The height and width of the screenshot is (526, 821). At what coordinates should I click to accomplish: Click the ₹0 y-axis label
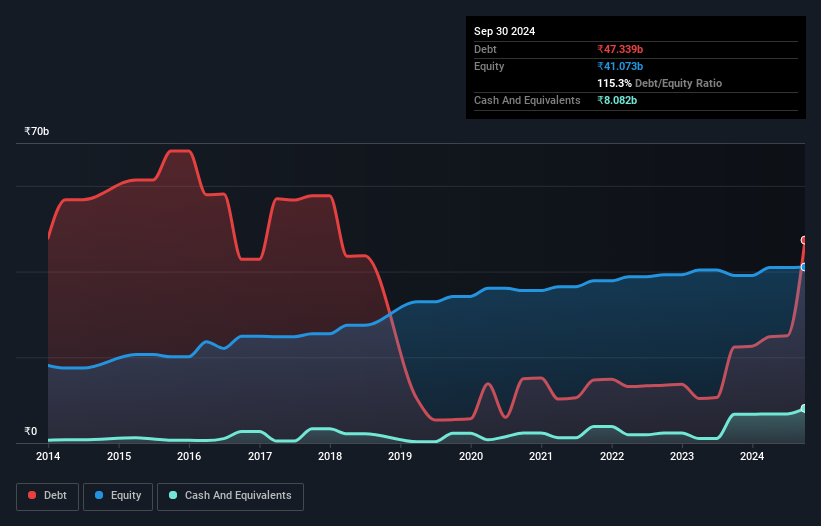pyautogui.click(x=31, y=431)
